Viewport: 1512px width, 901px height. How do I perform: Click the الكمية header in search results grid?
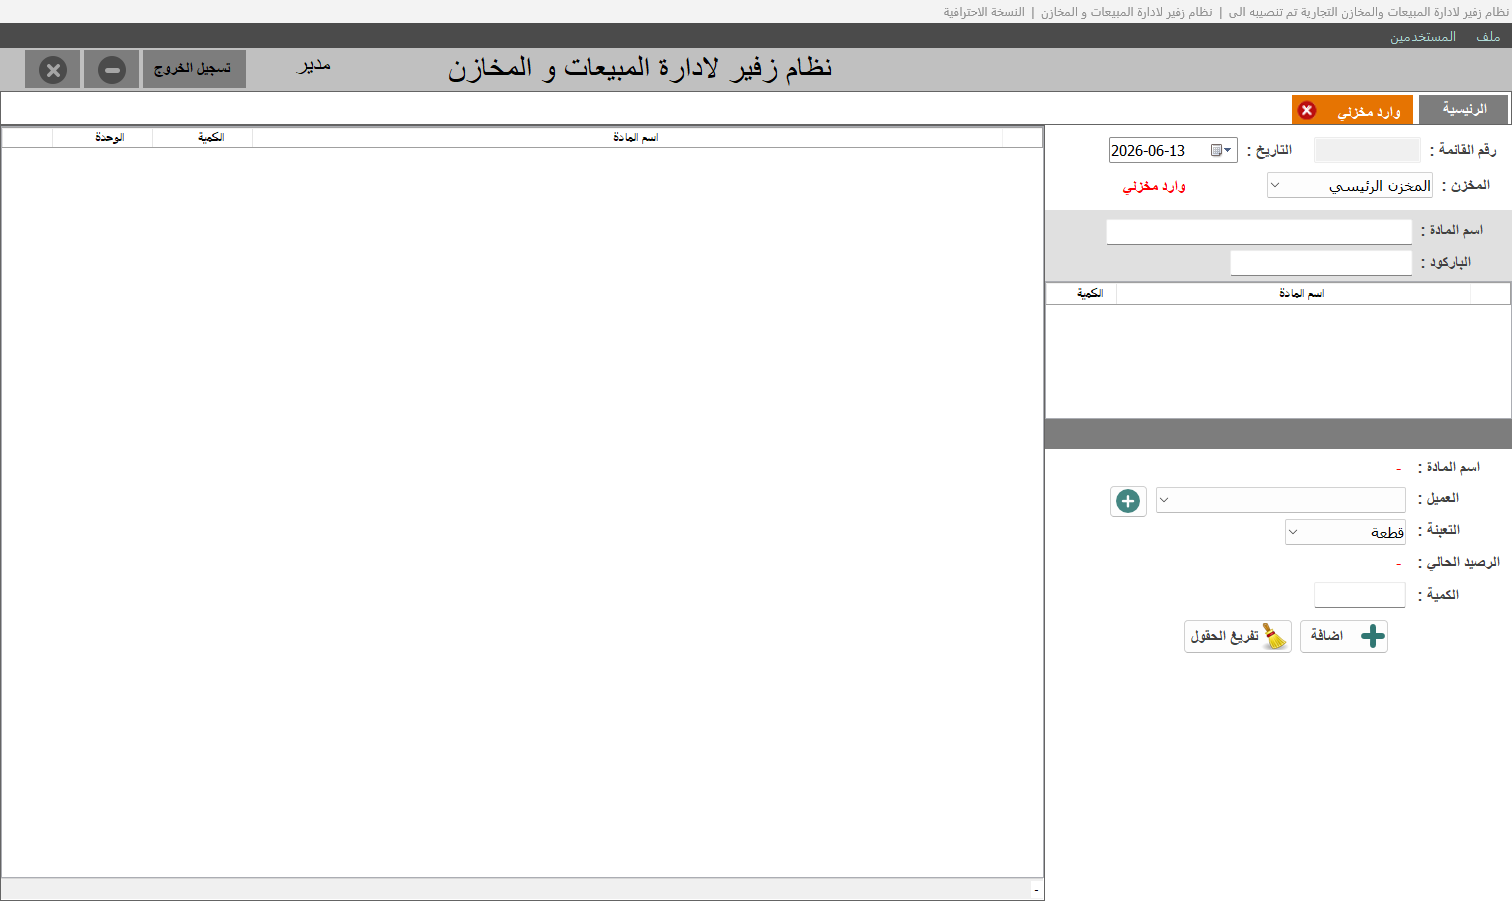coord(1082,293)
